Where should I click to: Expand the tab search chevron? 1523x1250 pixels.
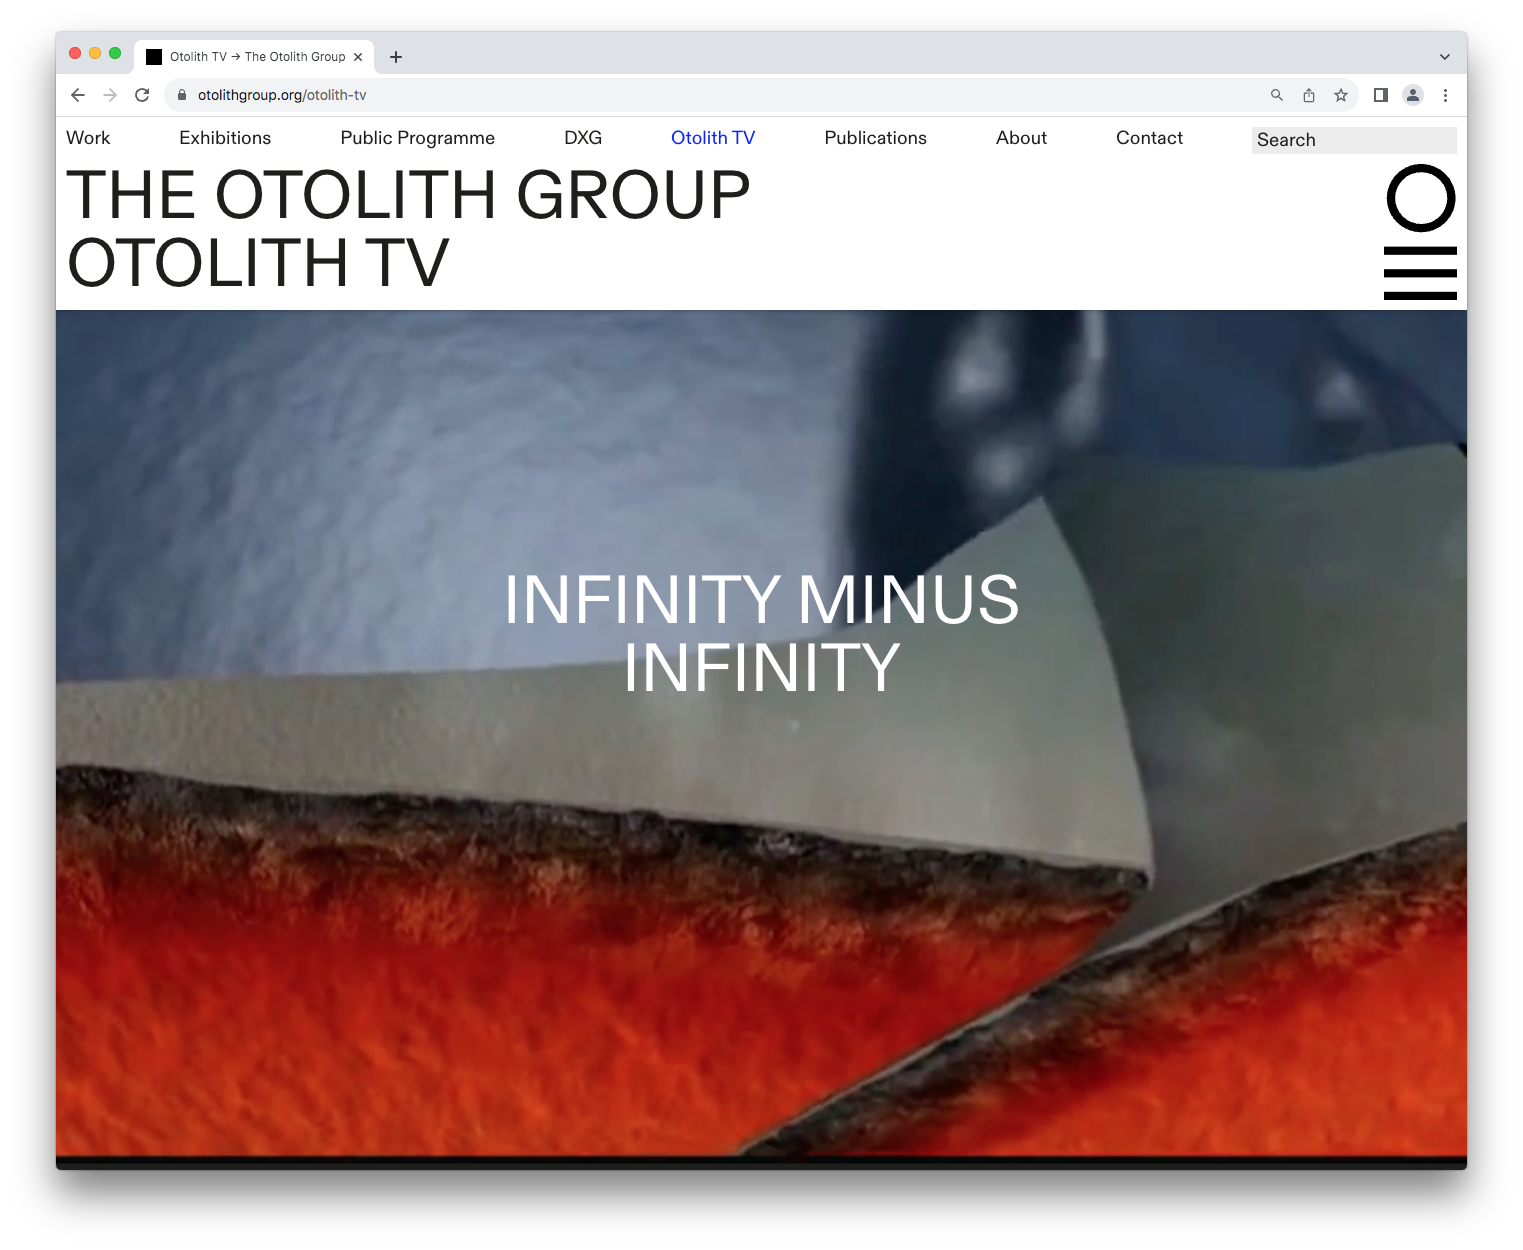(x=1444, y=57)
